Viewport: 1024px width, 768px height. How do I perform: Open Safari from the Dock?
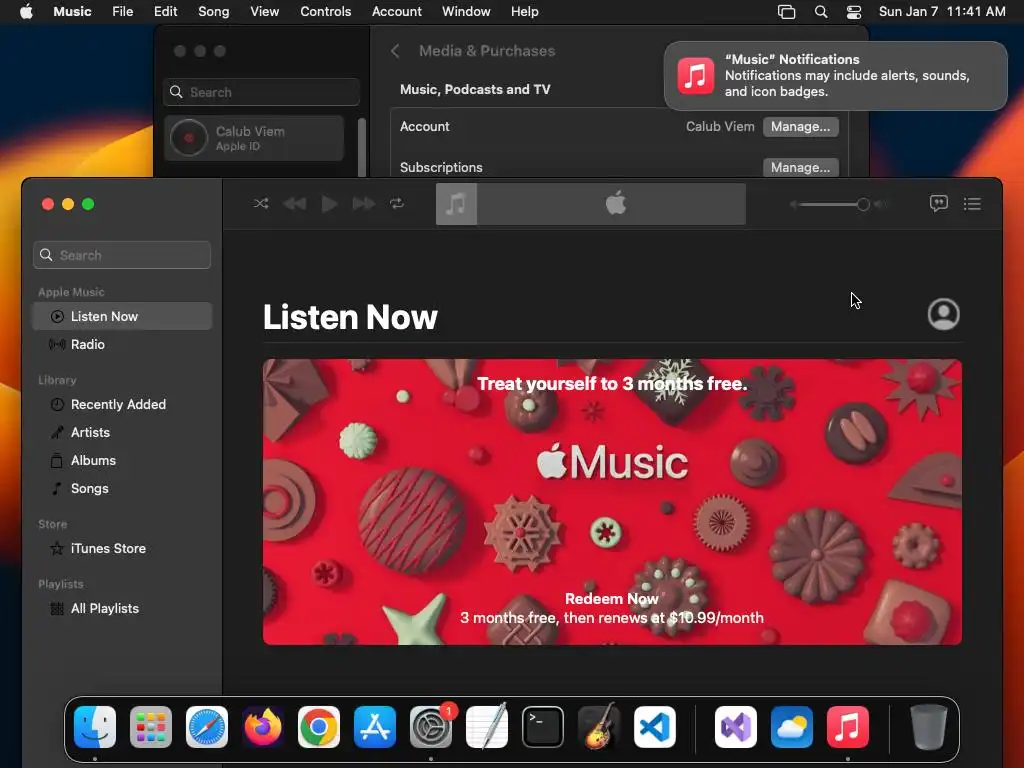pyautogui.click(x=207, y=727)
